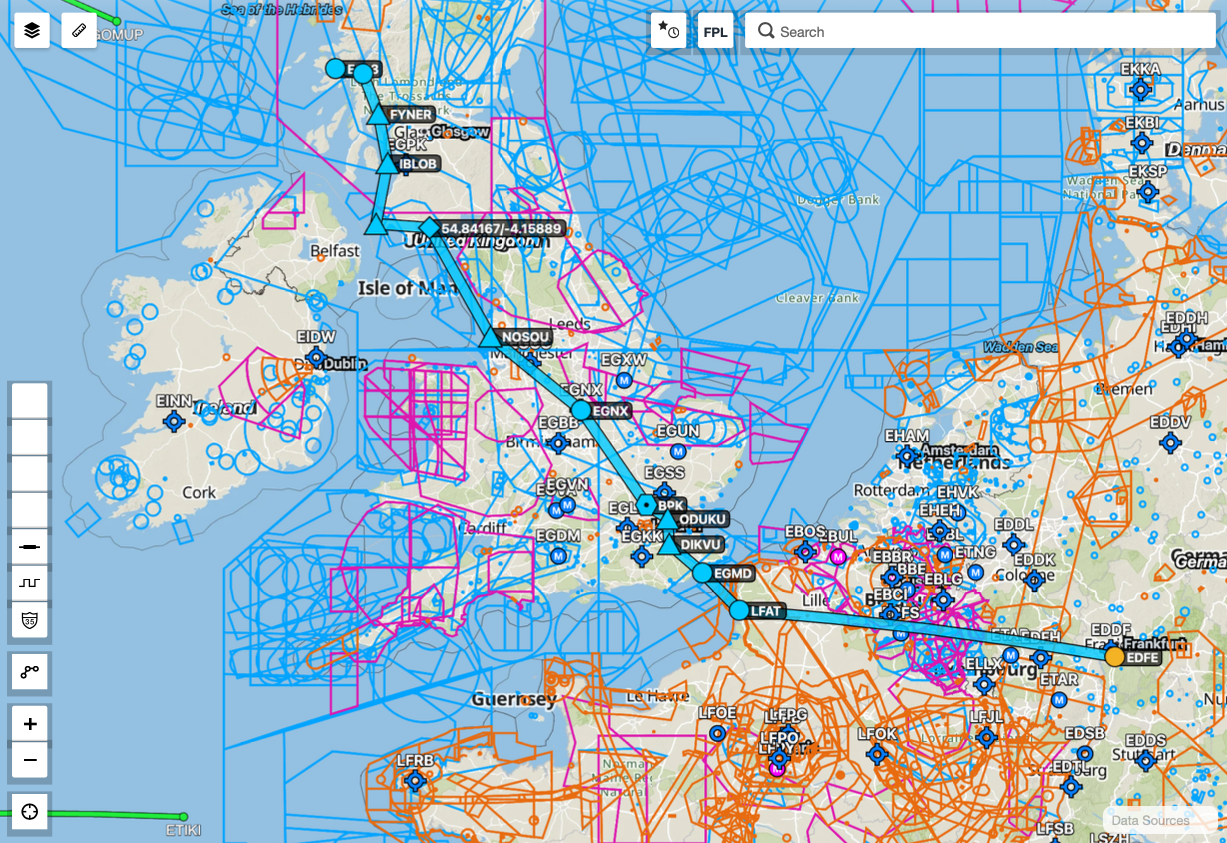Zoom out with the minus button
This screenshot has width=1227, height=843.
click(29, 760)
